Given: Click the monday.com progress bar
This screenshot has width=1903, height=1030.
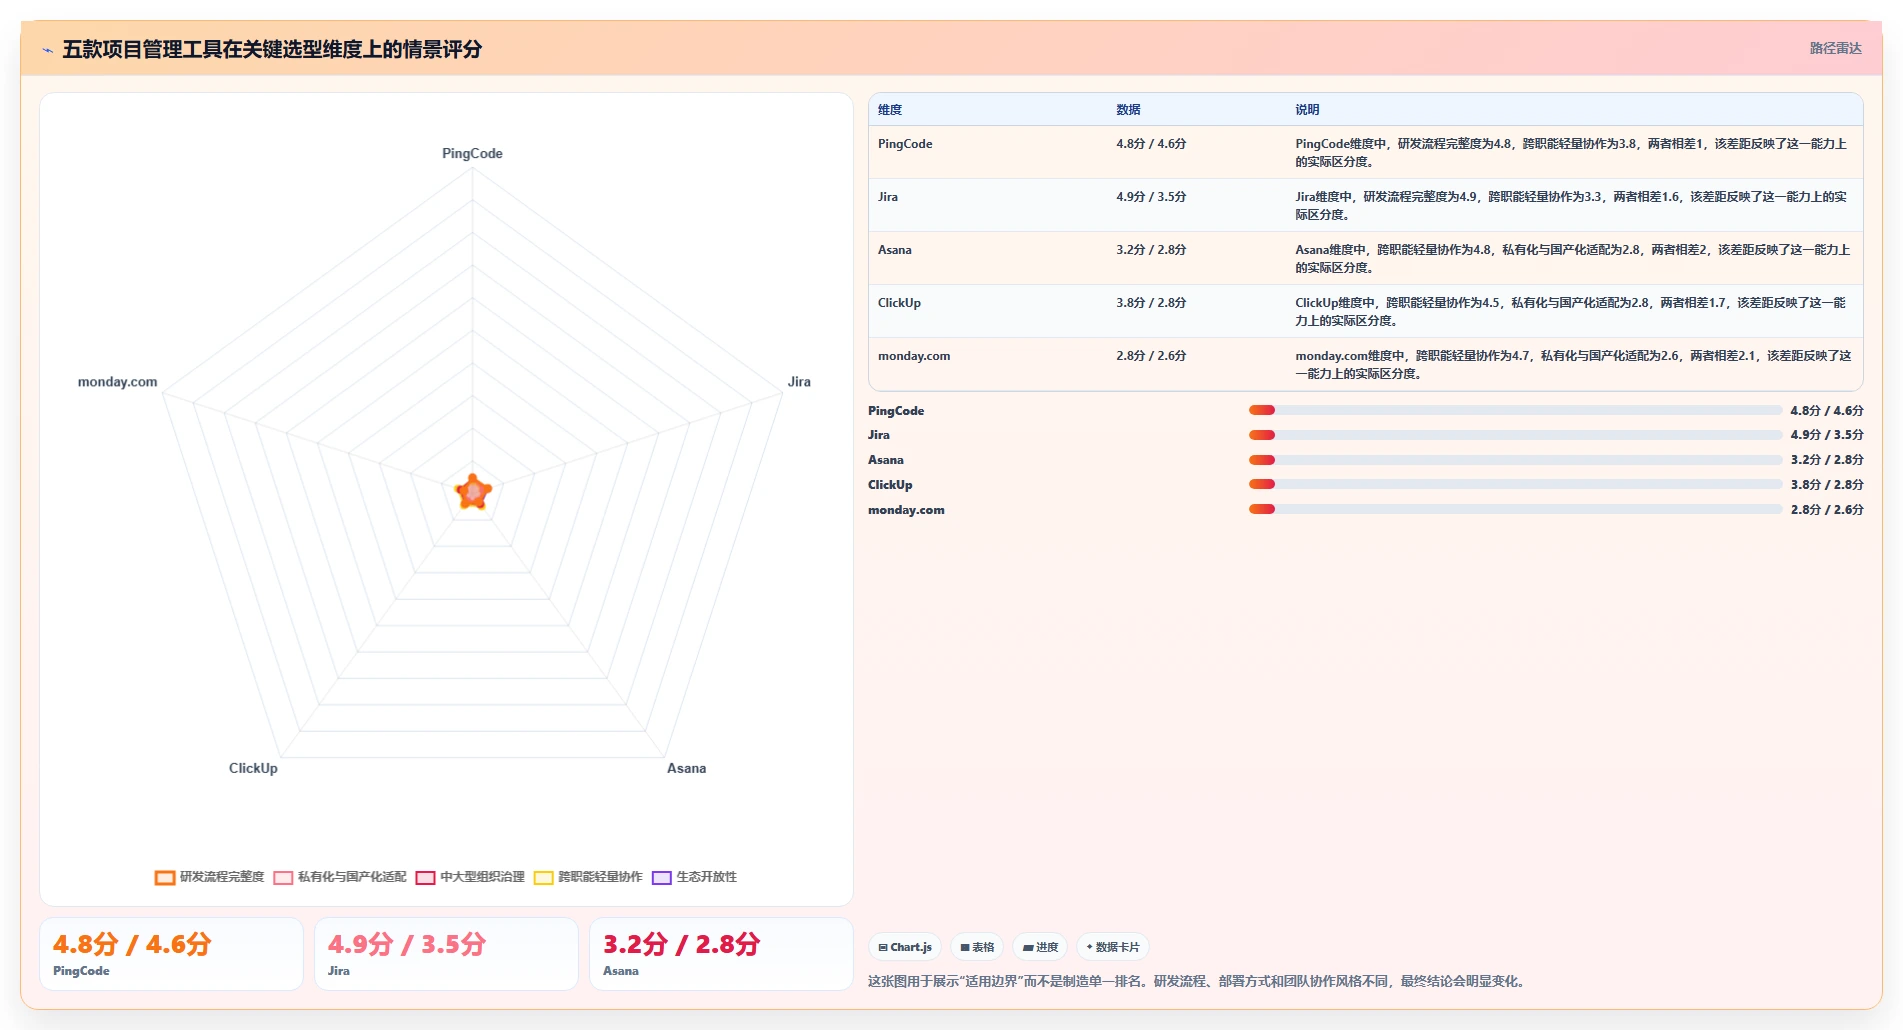Looking at the screenshot, I should pyautogui.click(x=1515, y=509).
